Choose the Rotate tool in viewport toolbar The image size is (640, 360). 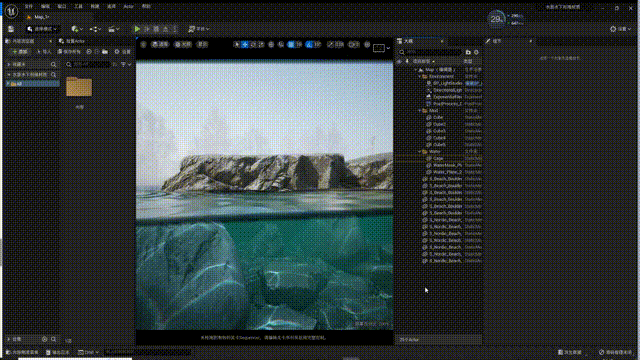pos(253,44)
